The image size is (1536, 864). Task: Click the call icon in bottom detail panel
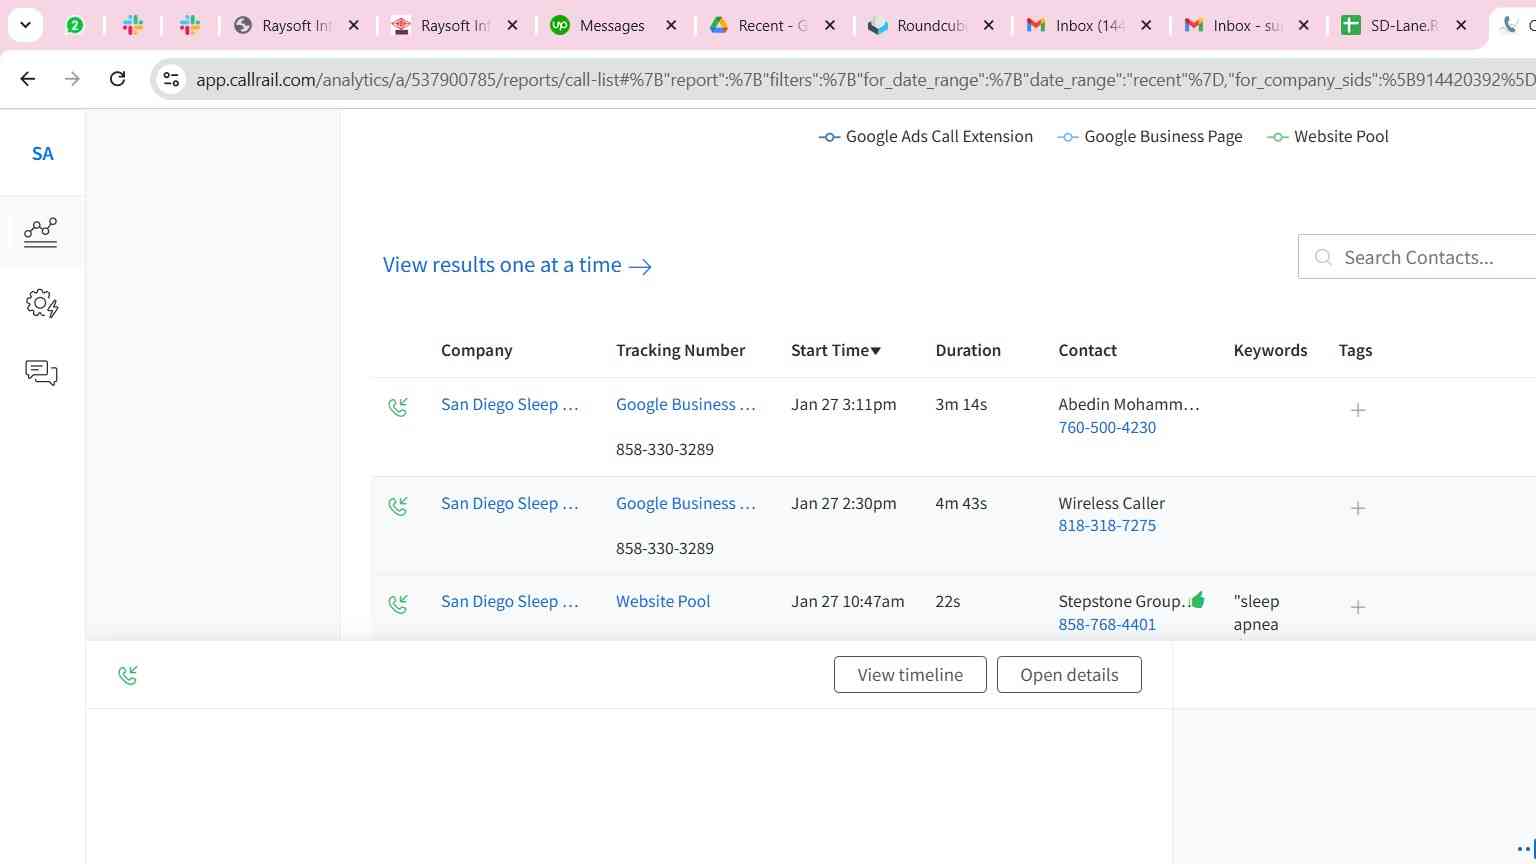coord(128,676)
